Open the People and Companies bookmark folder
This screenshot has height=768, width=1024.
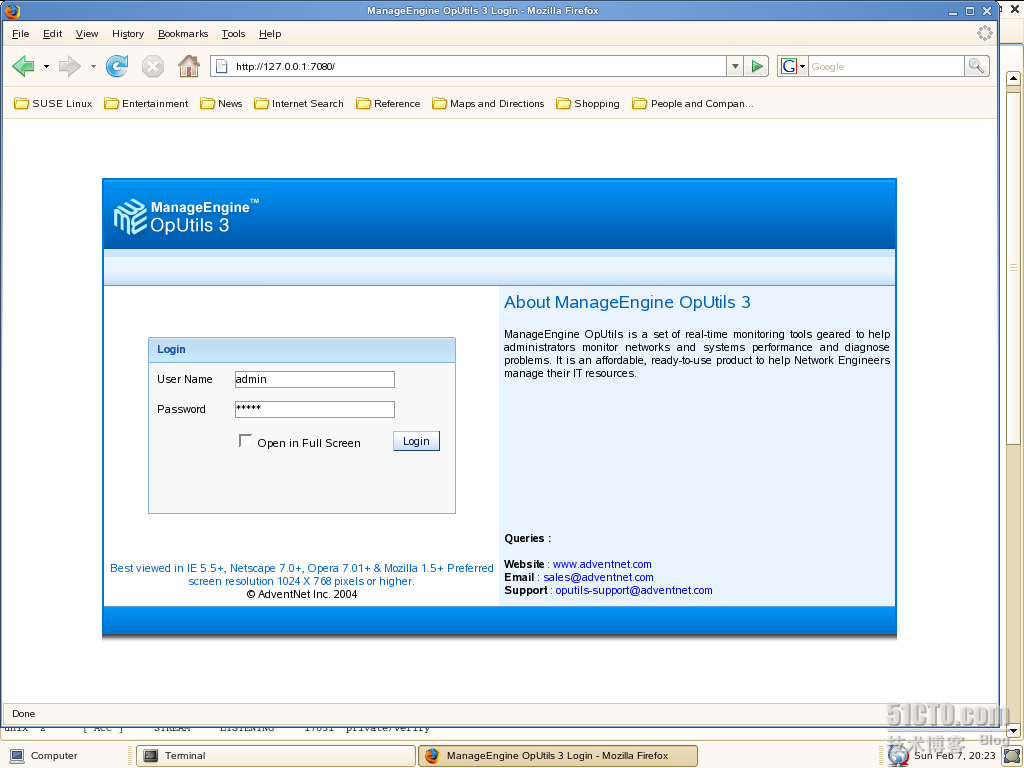693,103
